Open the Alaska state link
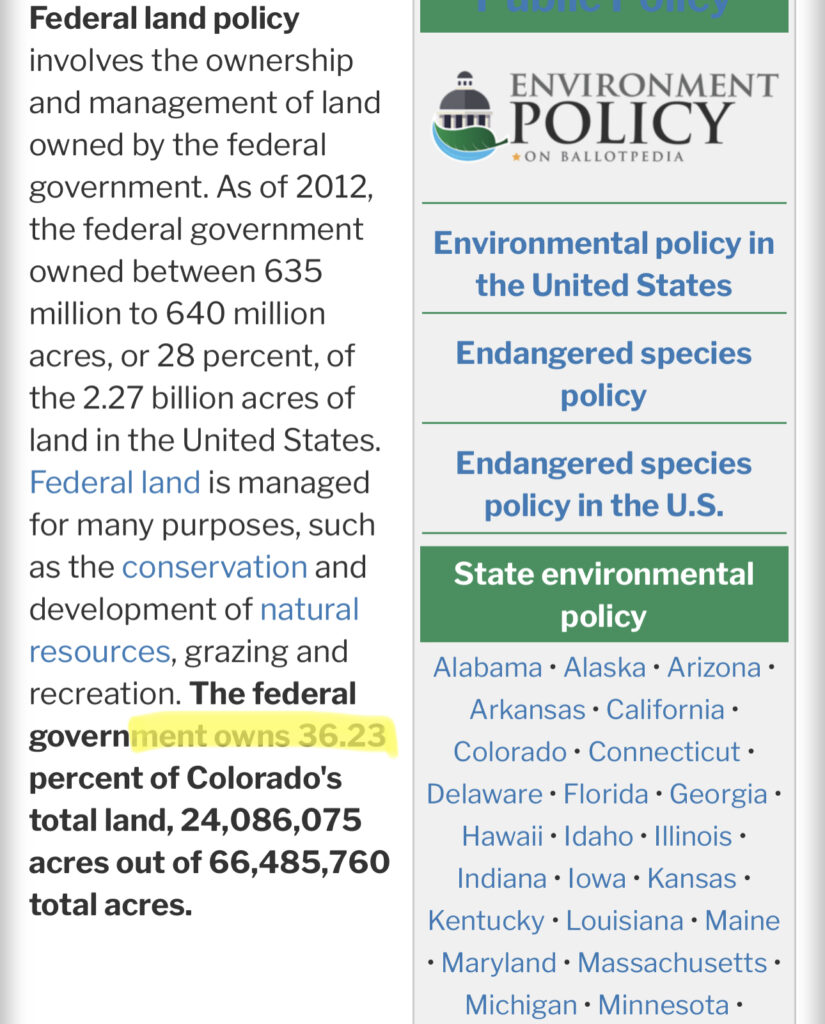Screen dimensions: 825x1024 pyautogui.click(x=603, y=667)
